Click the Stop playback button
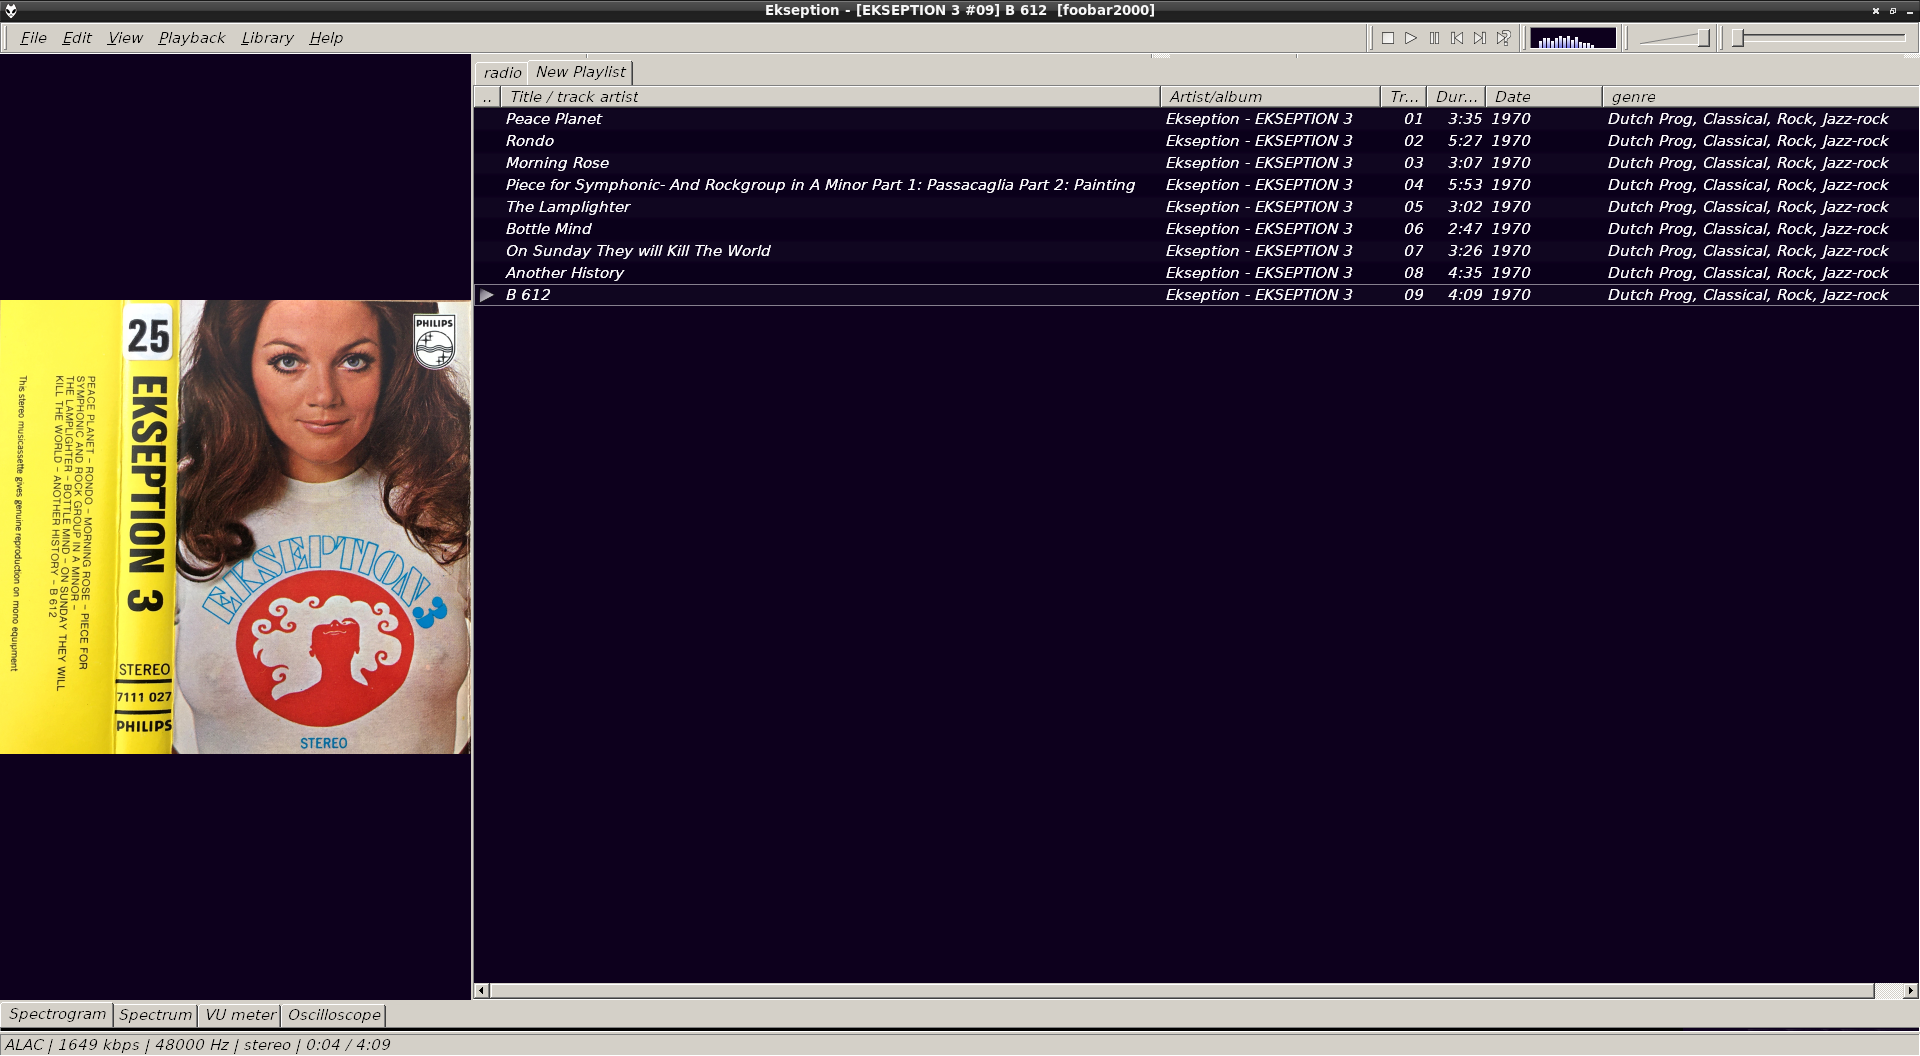Screen dimensions: 1920x1056 1388,38
